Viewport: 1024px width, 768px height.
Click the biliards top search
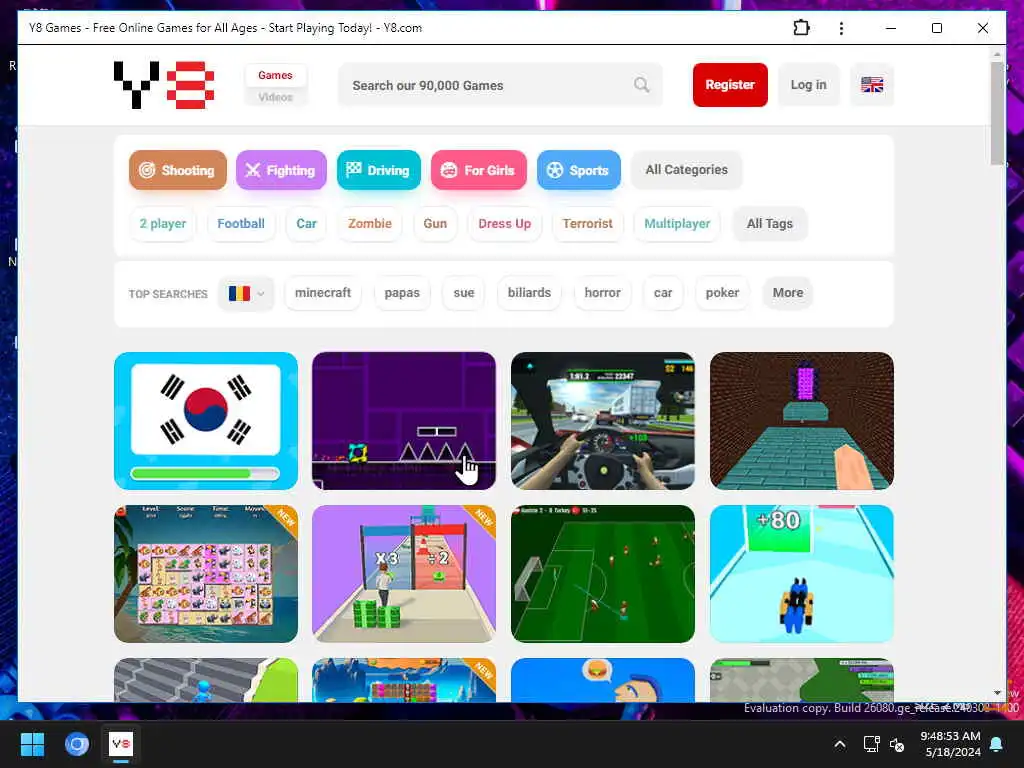529,293
